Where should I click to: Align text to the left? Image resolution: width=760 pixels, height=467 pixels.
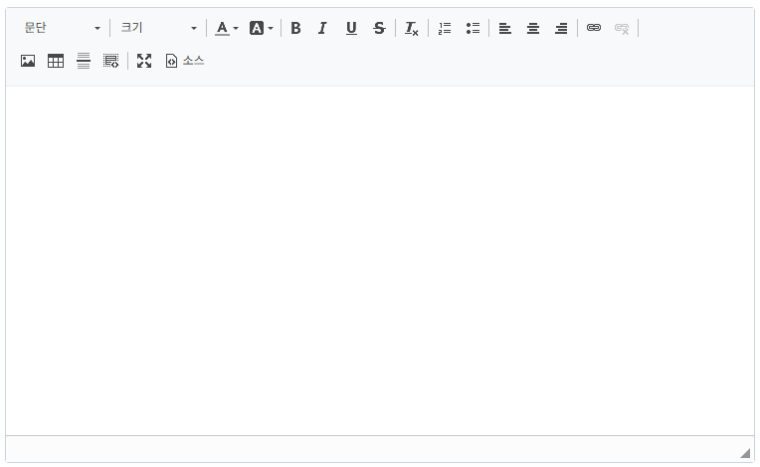[505, 28]
